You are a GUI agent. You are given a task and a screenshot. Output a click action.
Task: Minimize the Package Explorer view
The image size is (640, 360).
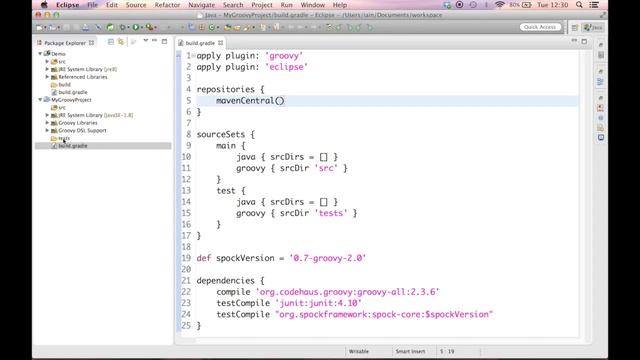(x=155, y=41)
